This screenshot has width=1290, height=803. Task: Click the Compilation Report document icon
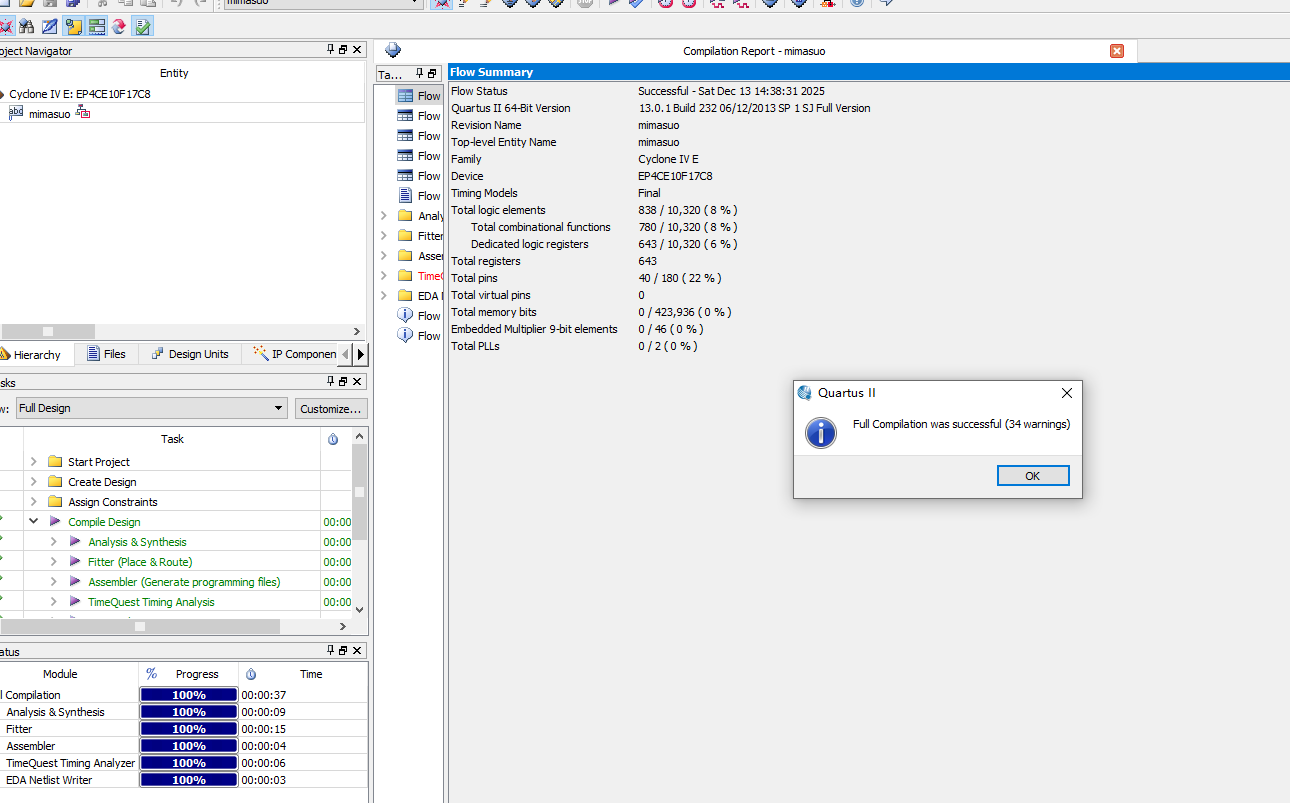click(x=393, y=50)
